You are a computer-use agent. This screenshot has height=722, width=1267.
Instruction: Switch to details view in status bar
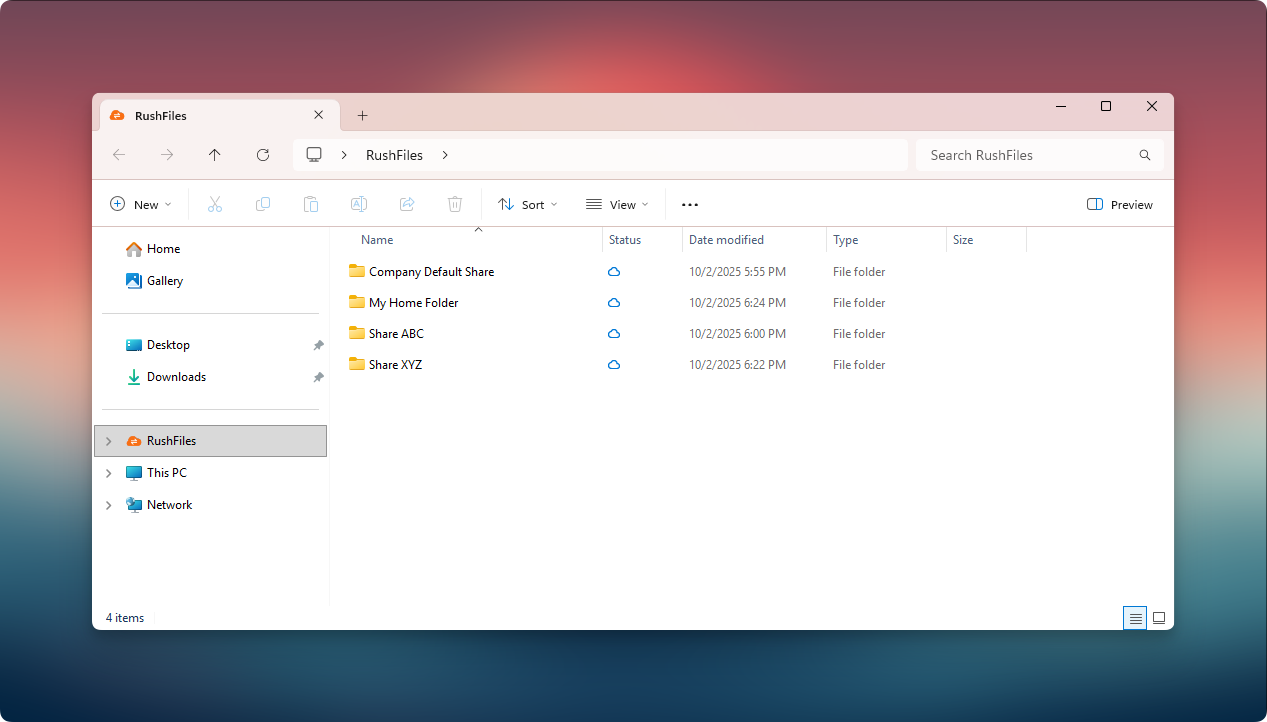click(1135, 618)
